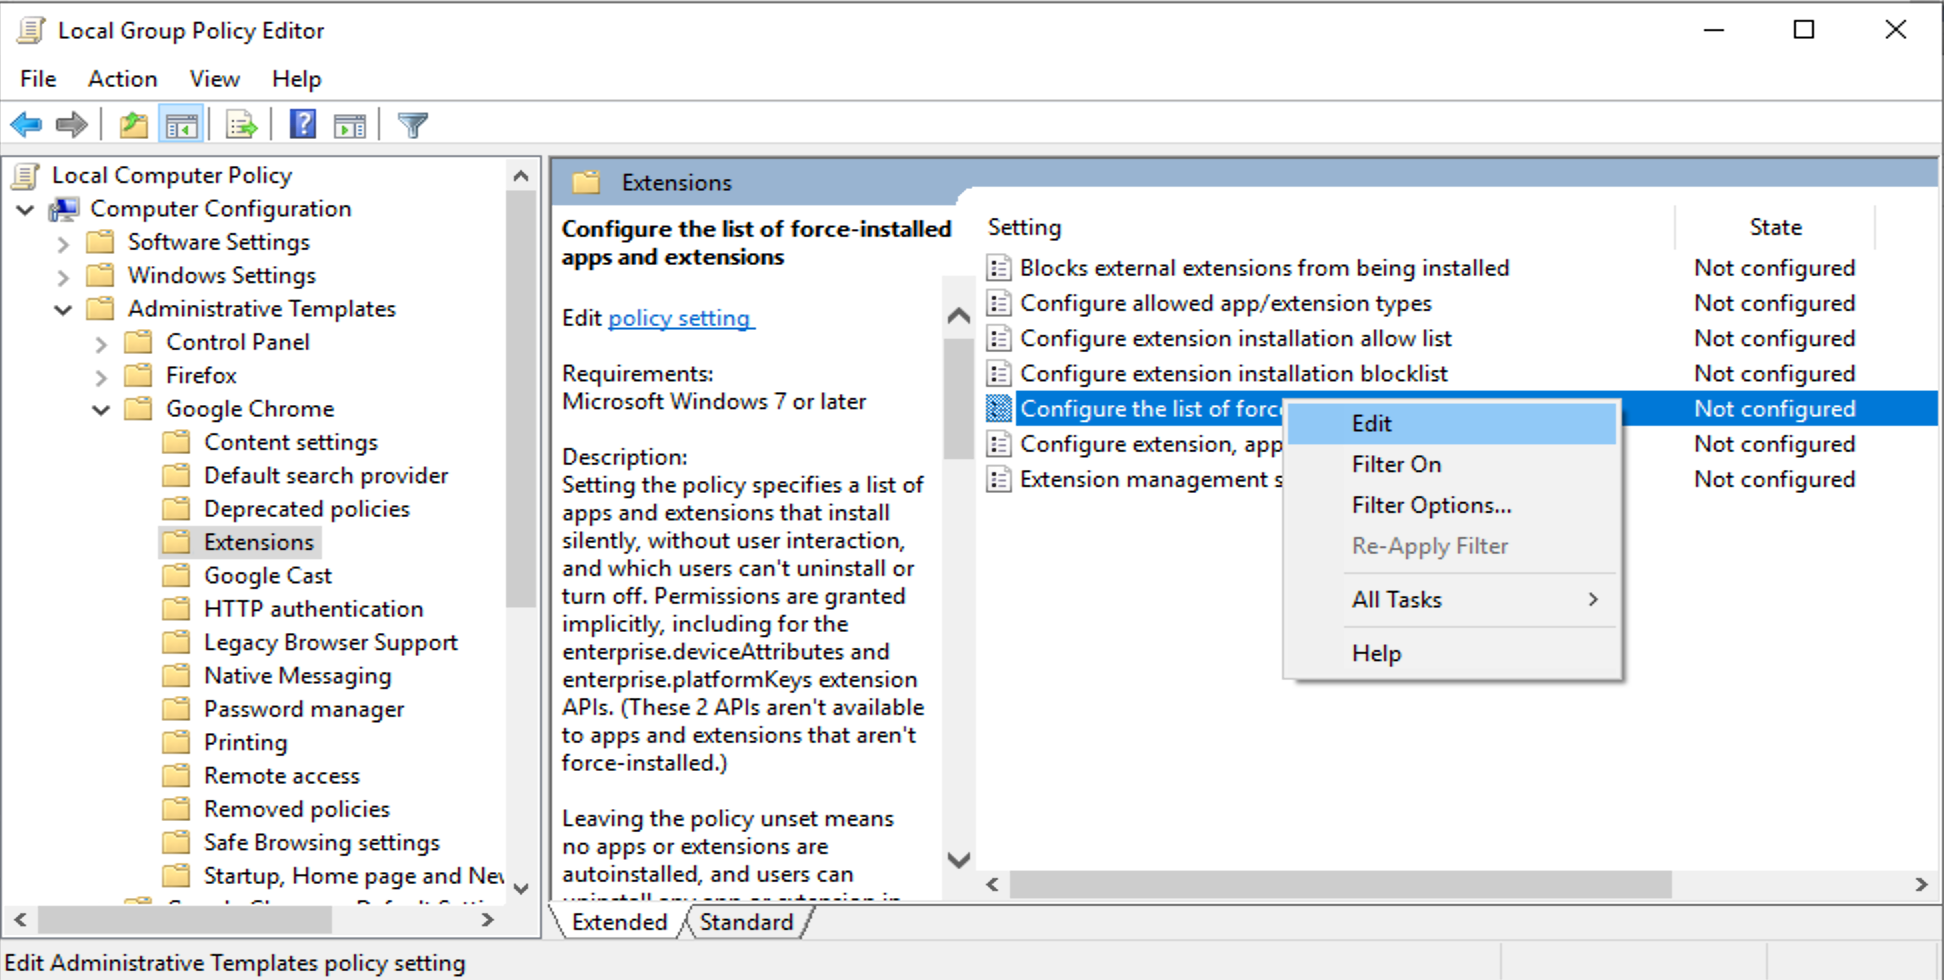Screen dimensions: 1944x980
Task: Select Default search provider folder
Action: (x=326, y=476)
